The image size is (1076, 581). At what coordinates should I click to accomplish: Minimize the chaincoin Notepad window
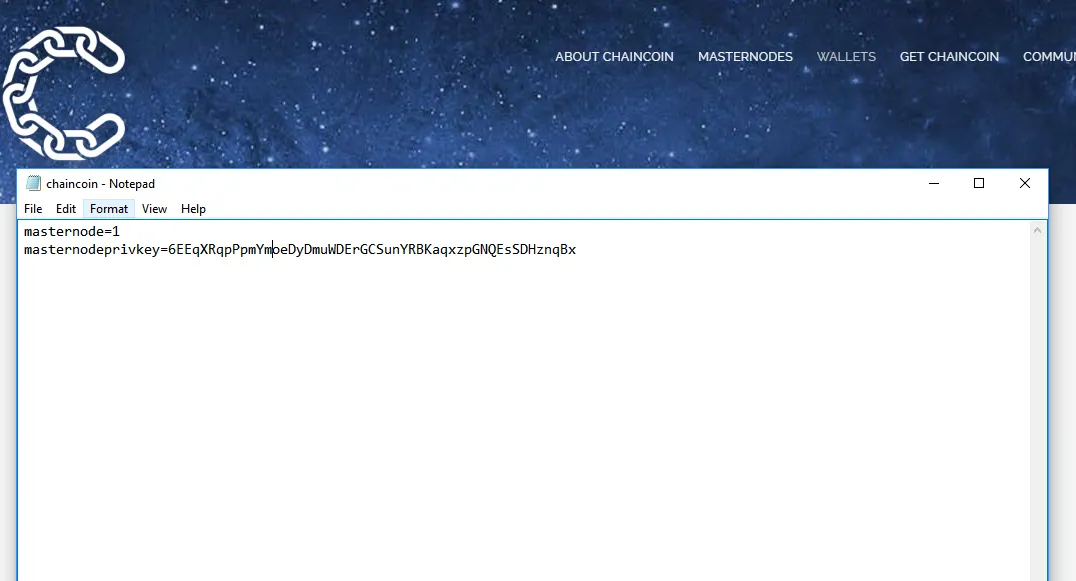934,183
